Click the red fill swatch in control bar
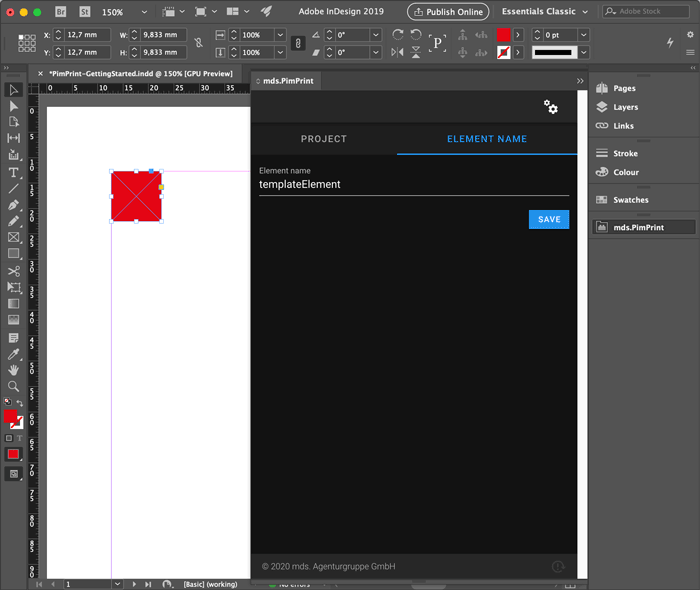 pos(504,35)
